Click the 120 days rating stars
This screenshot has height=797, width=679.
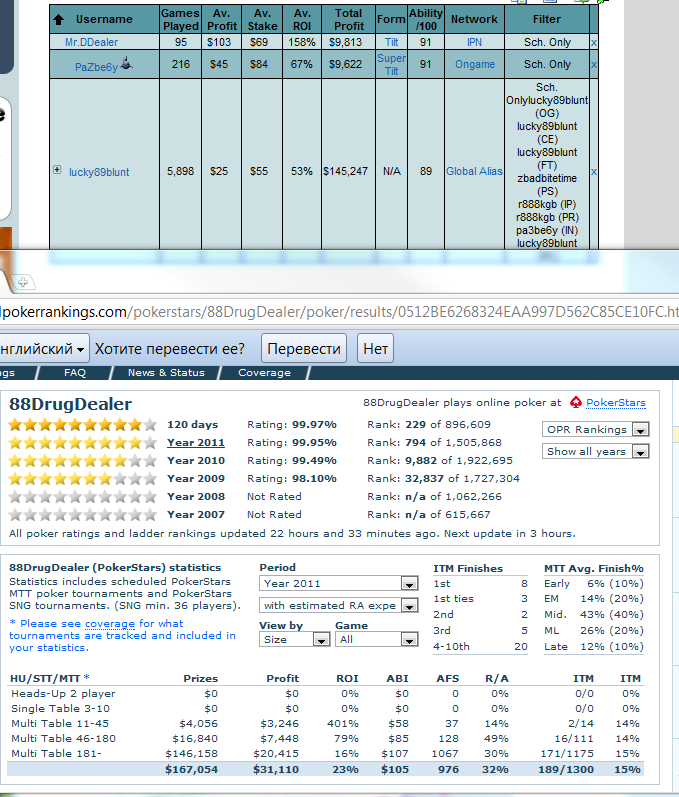tap(82, 424)
